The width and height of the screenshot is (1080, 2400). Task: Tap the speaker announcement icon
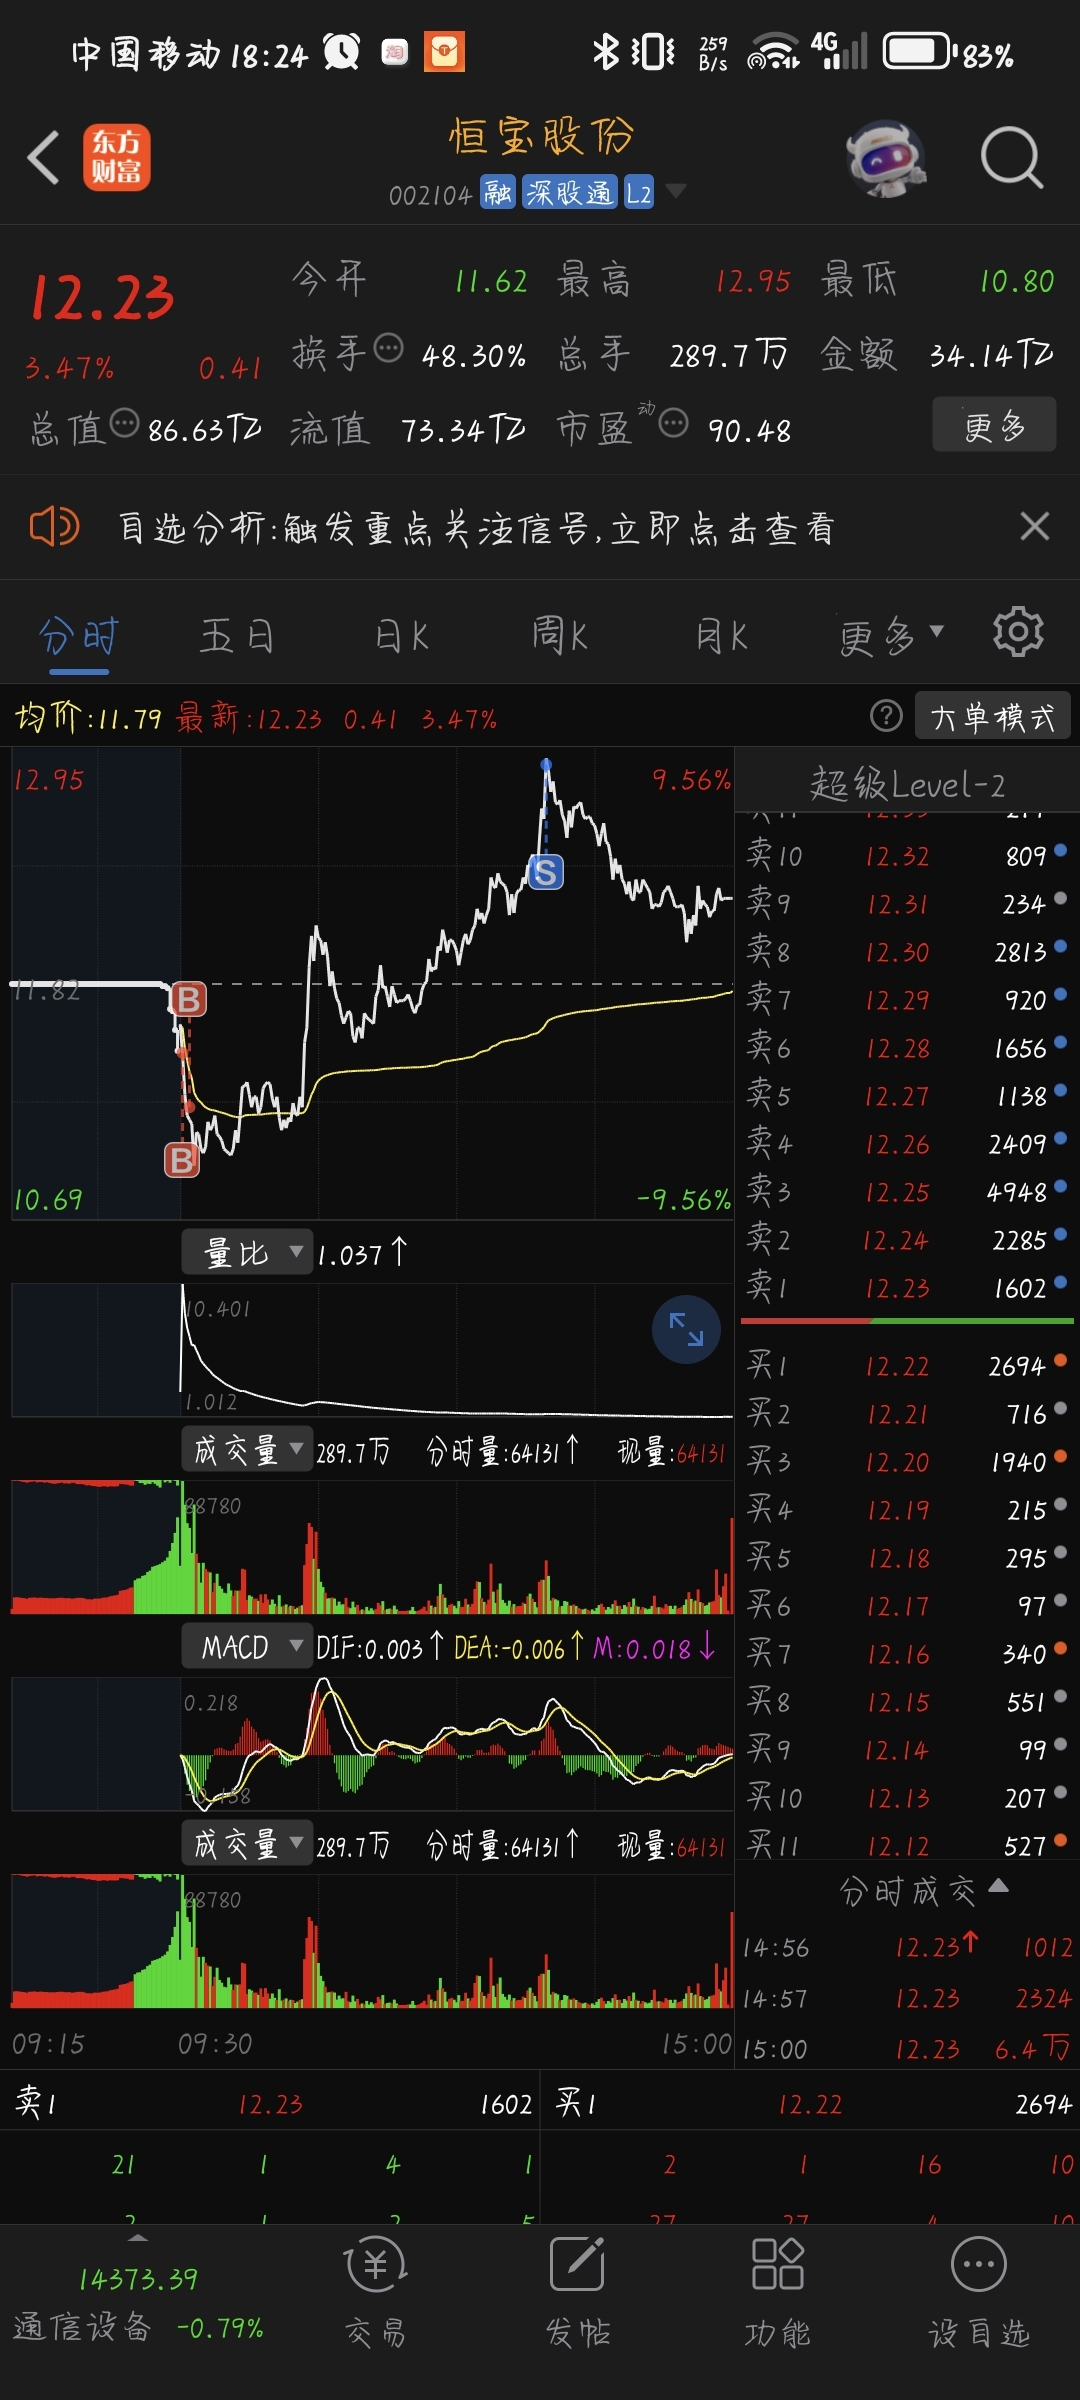pos(54,526)
